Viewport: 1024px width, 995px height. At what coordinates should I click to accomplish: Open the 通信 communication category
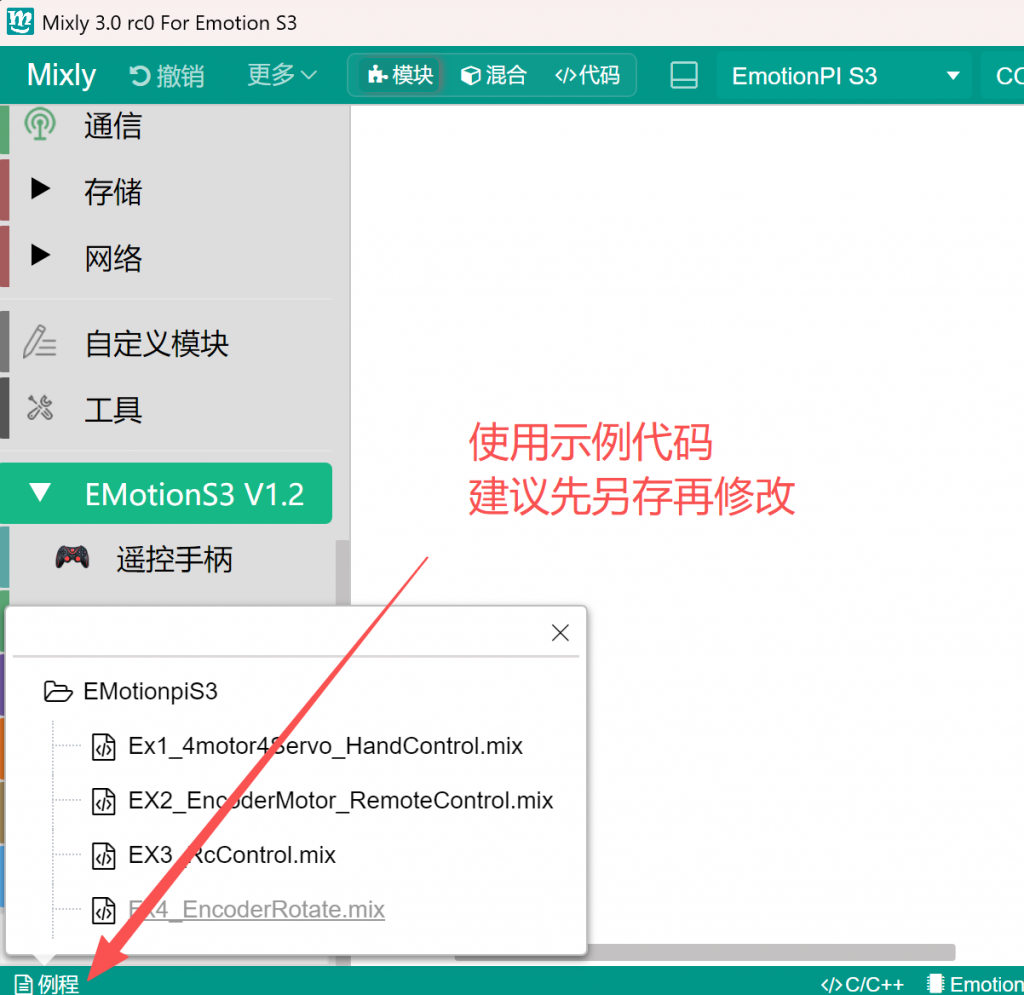pyautogui.click(x=112, y=126)
